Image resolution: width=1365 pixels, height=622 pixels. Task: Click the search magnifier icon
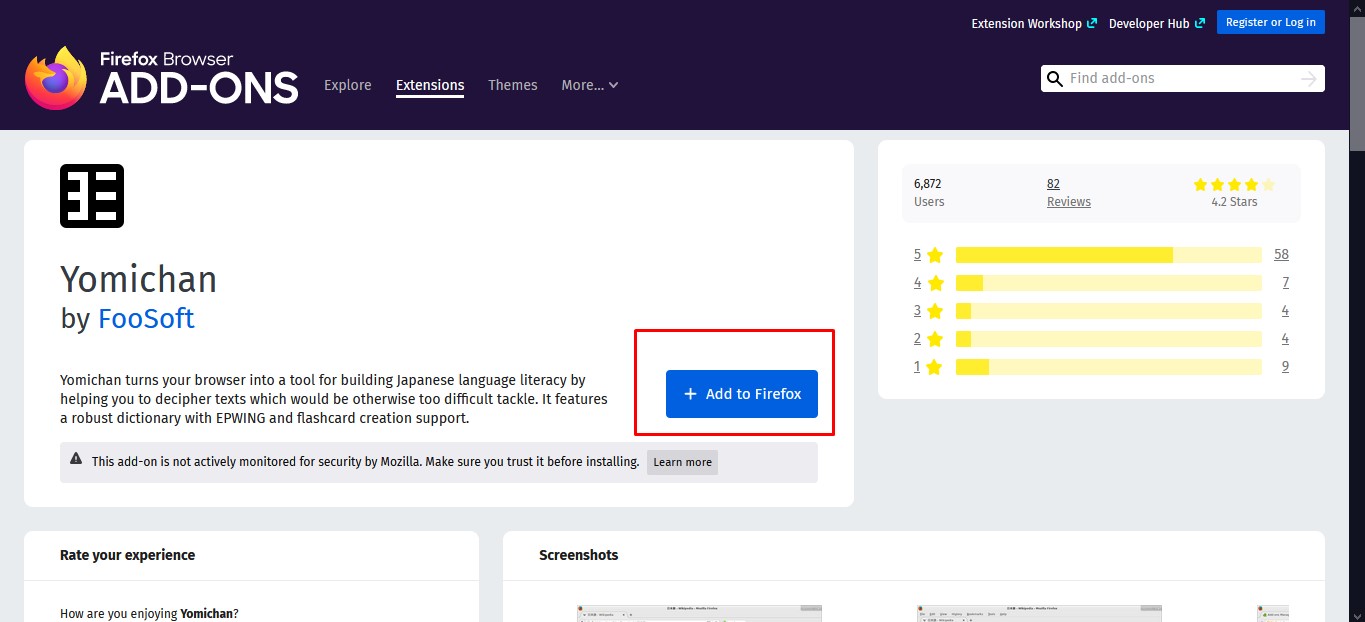coord(1053,79)
